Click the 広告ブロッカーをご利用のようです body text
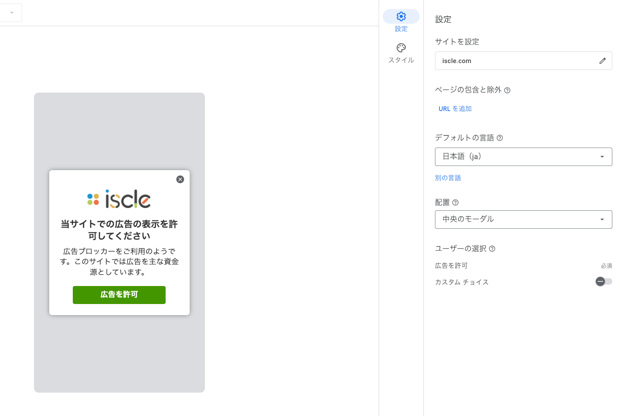 (x=119, y=261)
